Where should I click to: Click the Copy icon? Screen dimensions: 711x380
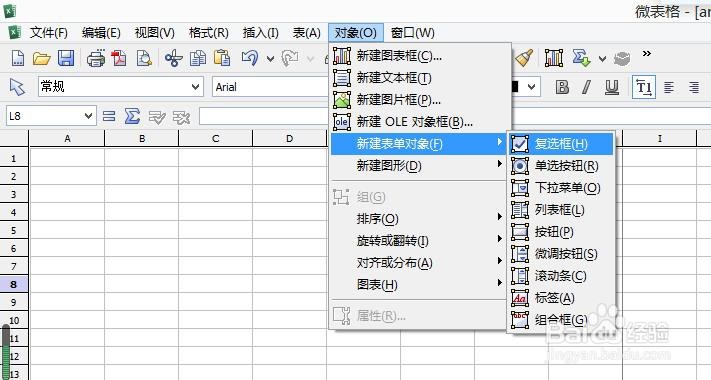point(198,58)
